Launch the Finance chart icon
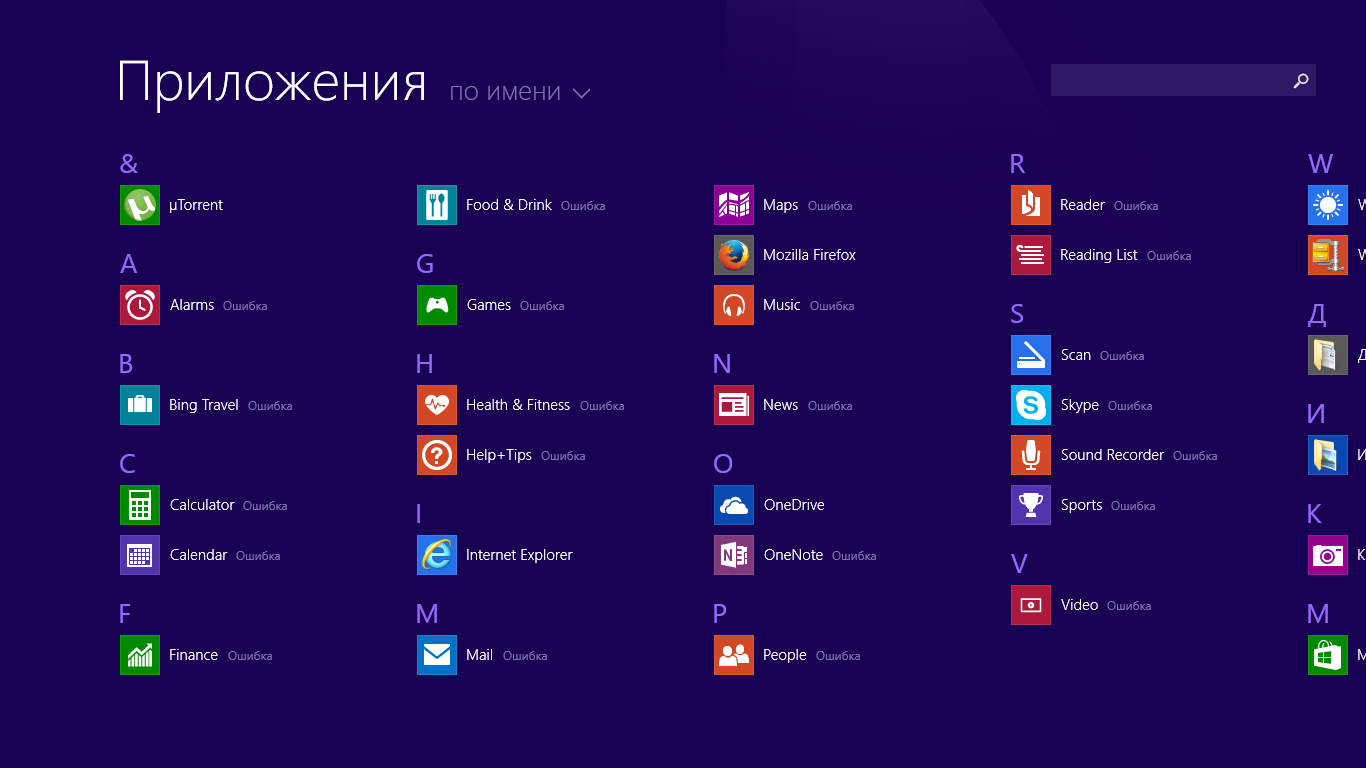 [140, 655]
